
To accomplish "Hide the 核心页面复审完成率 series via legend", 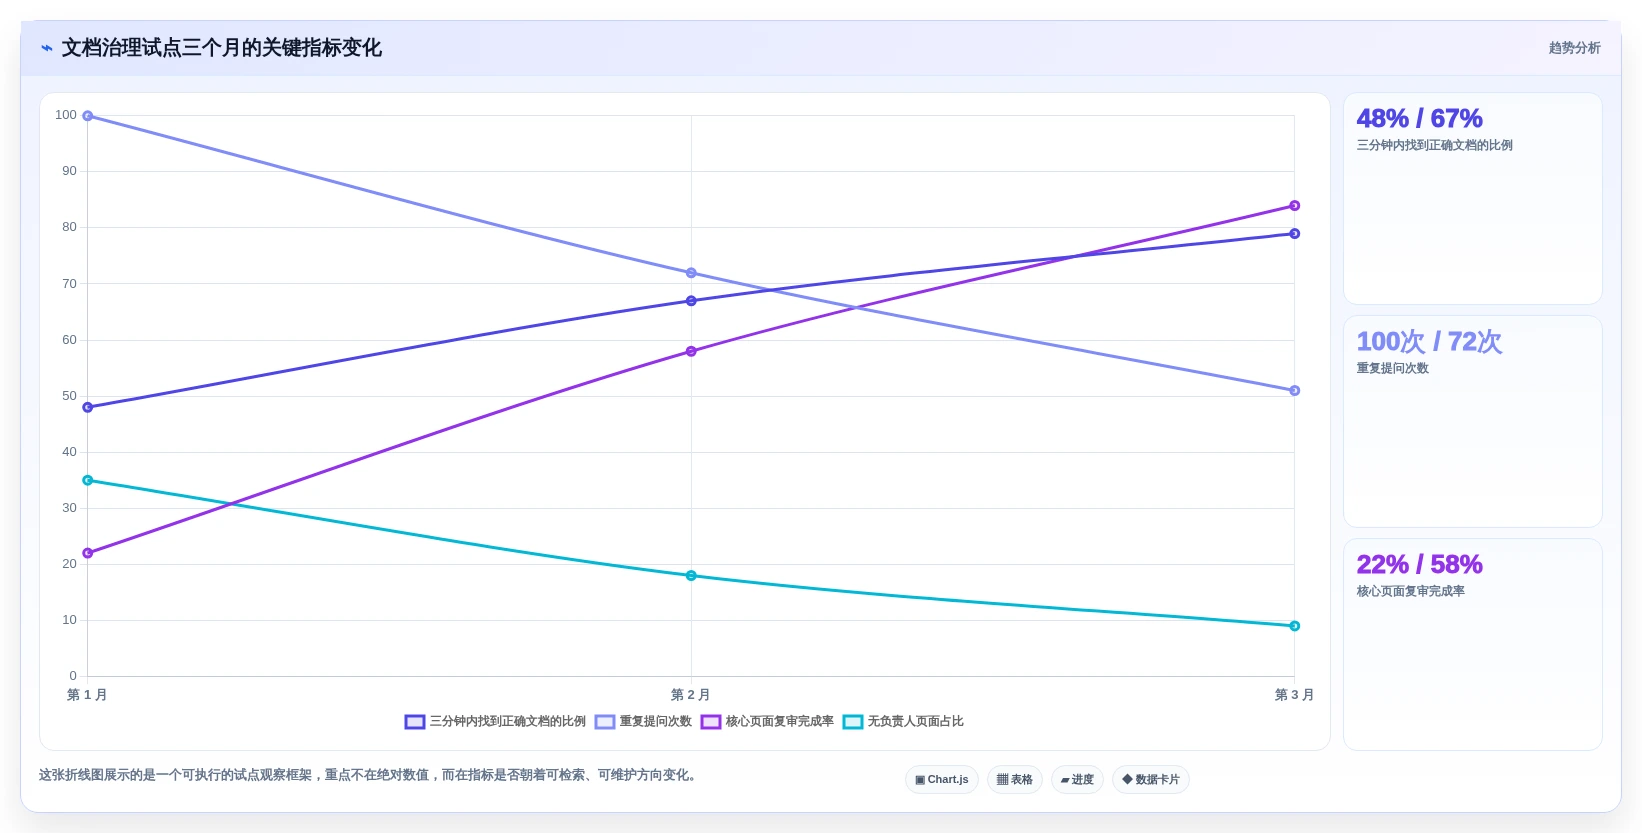I will coord(767,722).
